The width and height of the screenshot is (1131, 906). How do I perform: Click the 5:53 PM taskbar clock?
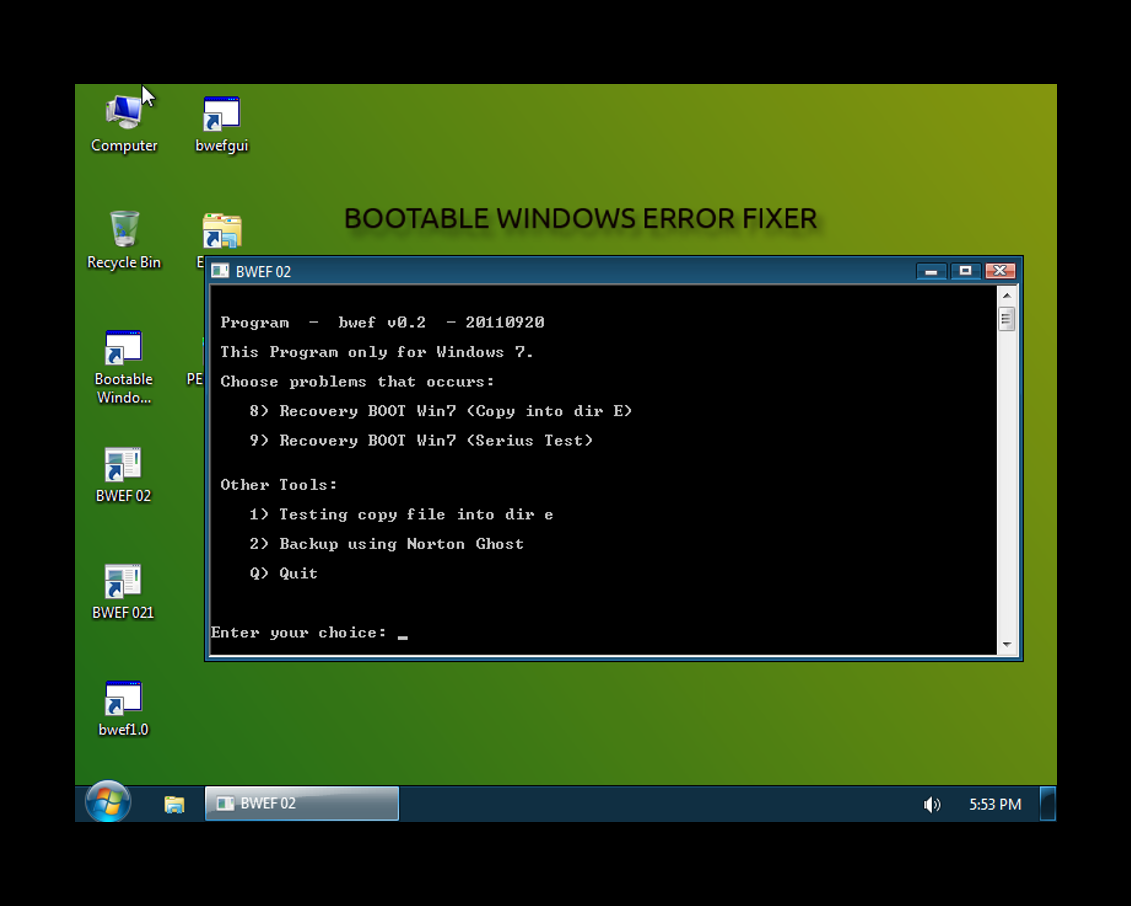[995, 804]
